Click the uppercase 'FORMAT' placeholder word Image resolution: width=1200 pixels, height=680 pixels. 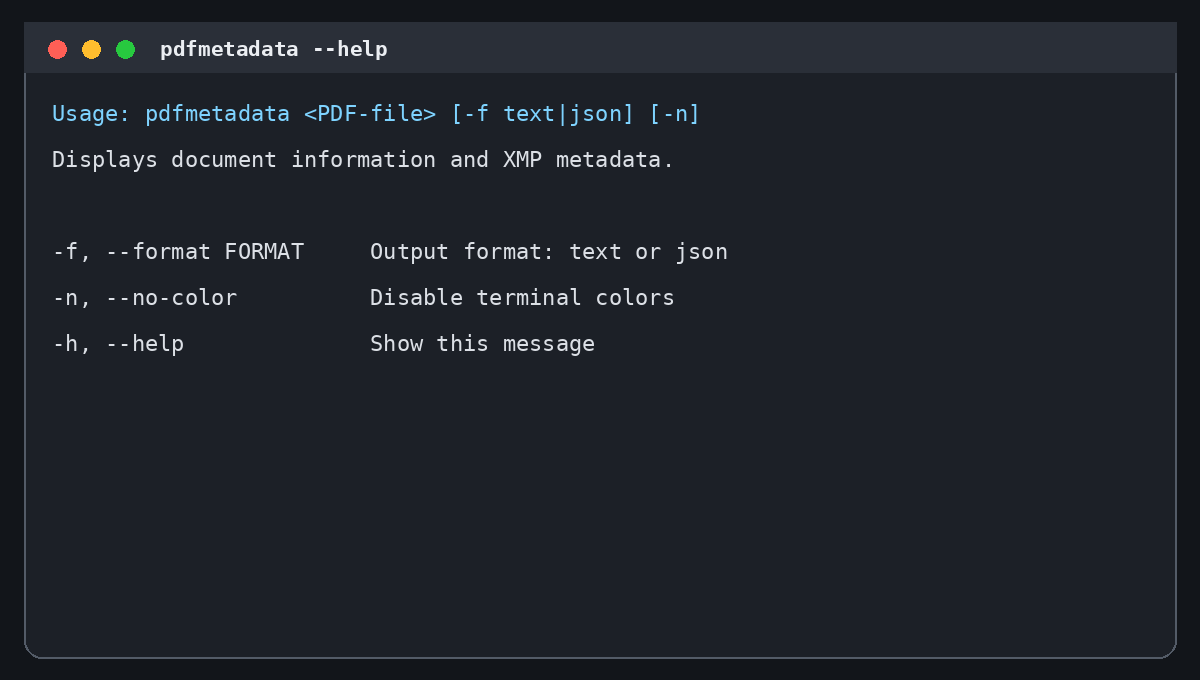click(264, 252)
